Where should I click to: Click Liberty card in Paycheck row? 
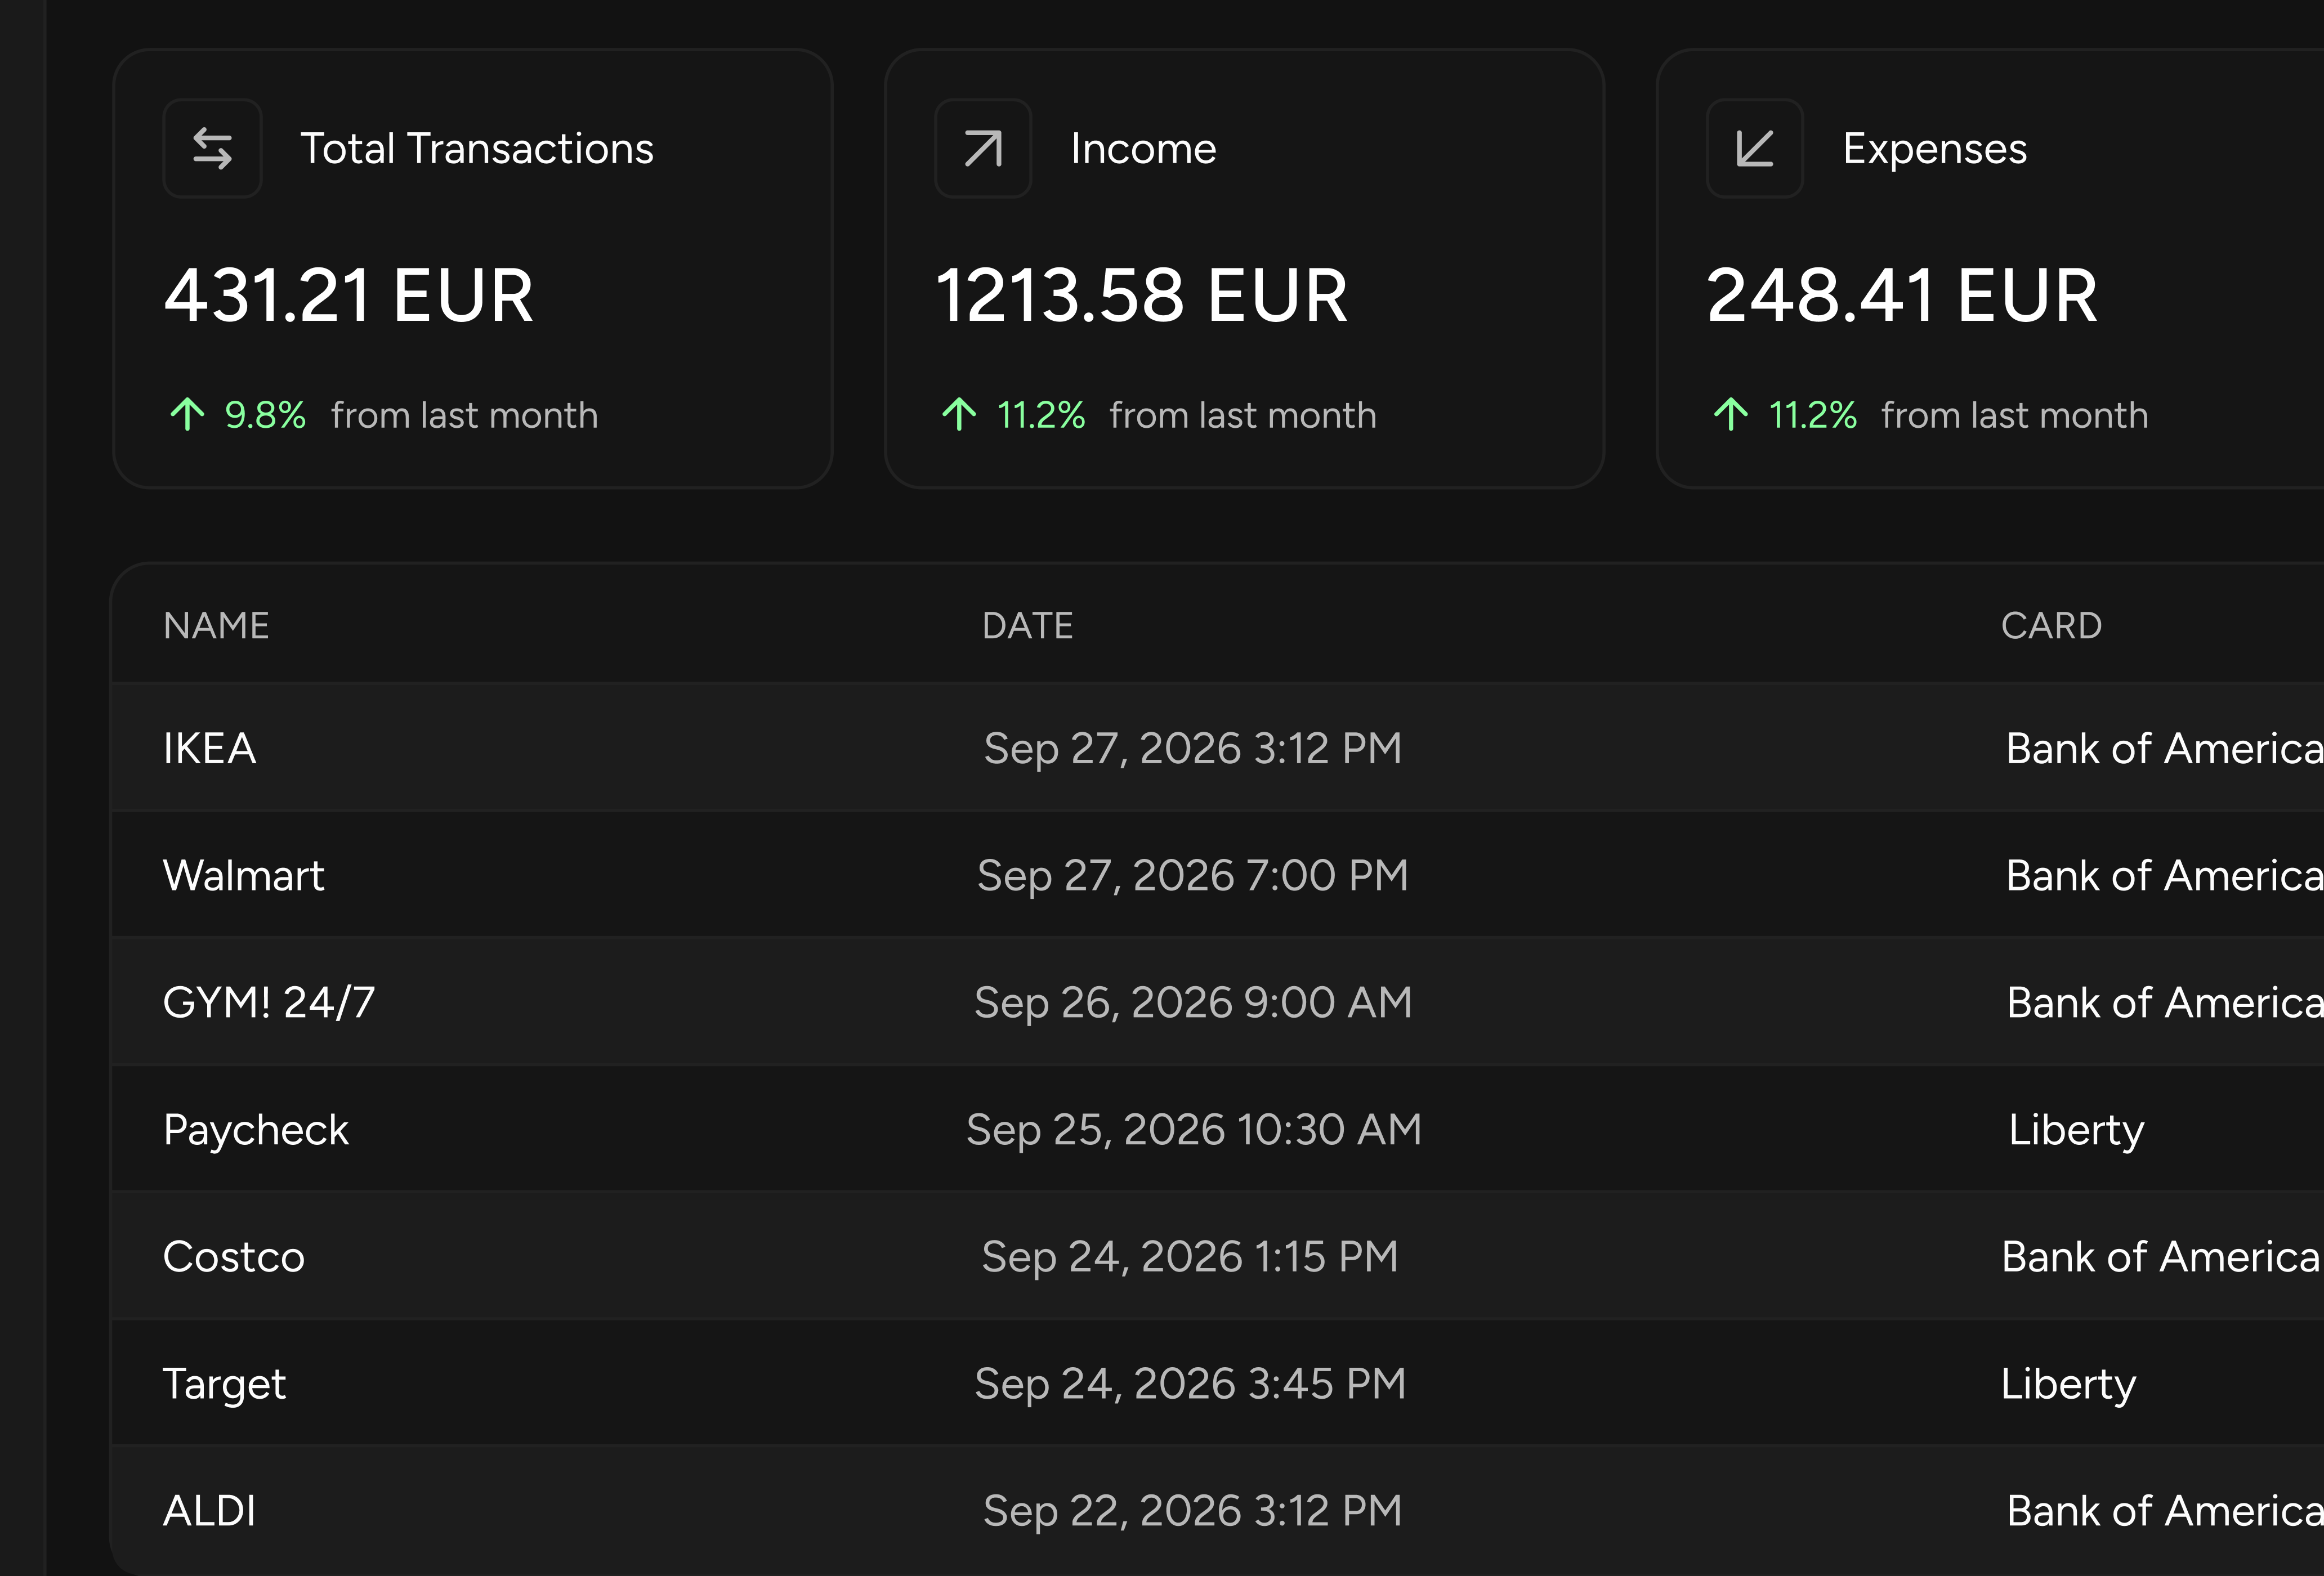pos(2076,1130)
